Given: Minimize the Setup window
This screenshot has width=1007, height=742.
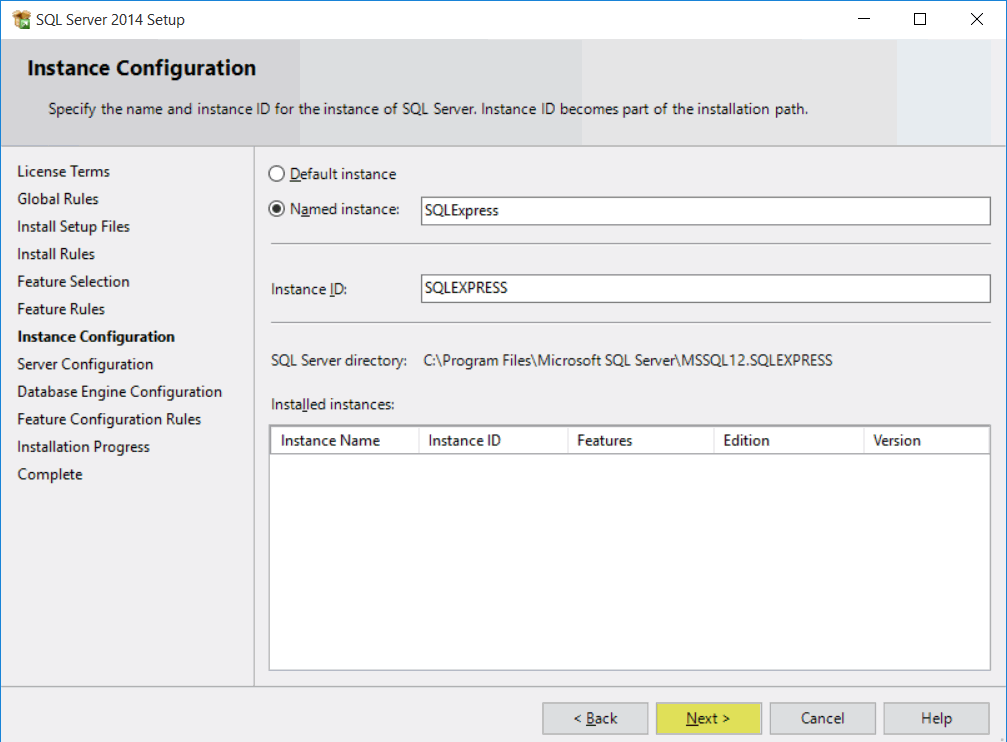Looking at the screenshot, I should click(864, 19).
